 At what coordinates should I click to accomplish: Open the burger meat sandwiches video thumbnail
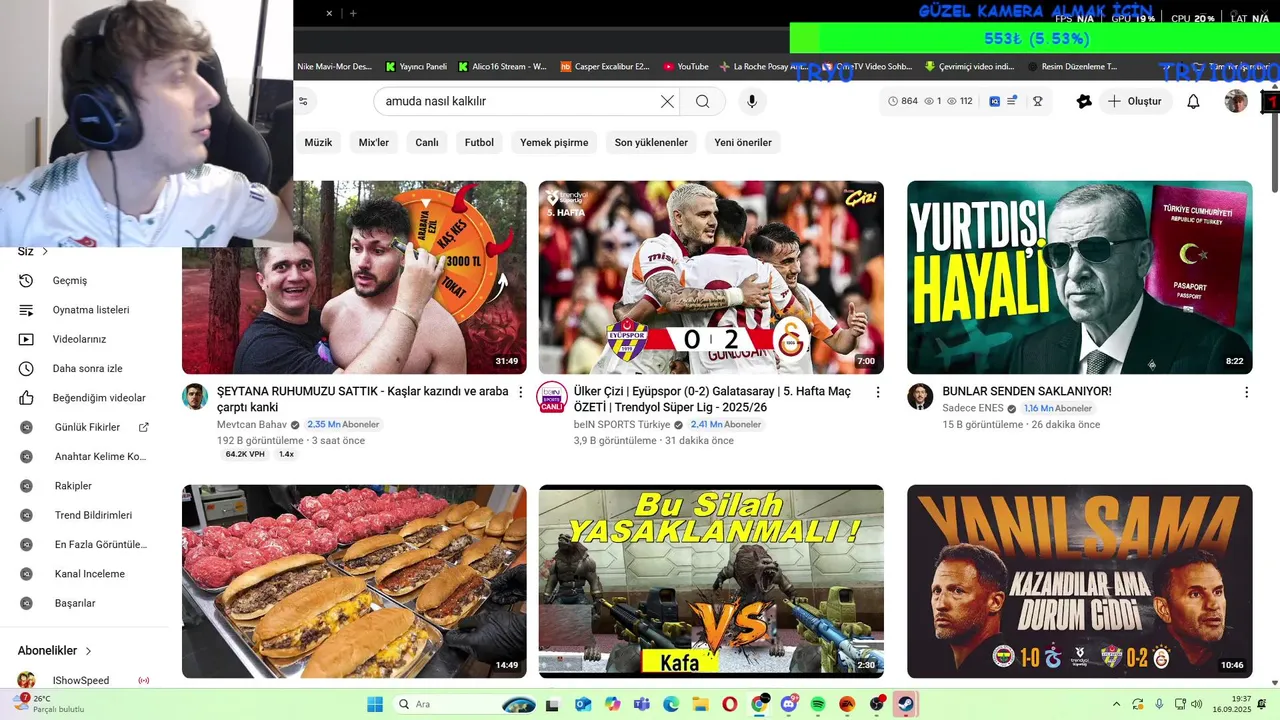click(354, 581)
